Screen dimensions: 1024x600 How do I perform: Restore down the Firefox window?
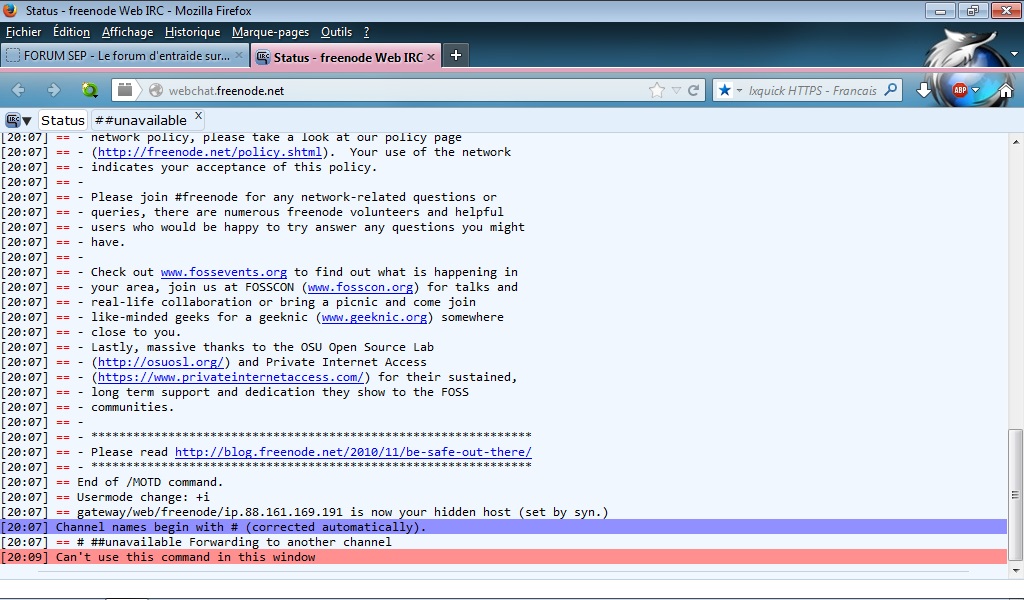click(972, 10)
